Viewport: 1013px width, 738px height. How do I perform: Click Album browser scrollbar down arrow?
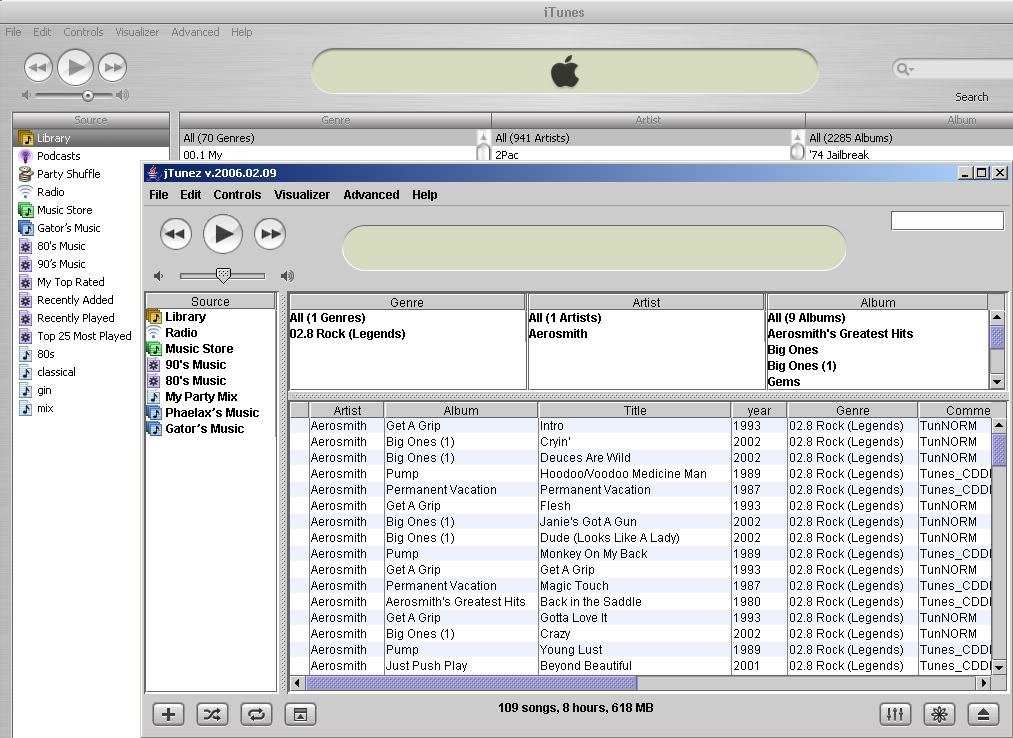[x=997, y=382]
